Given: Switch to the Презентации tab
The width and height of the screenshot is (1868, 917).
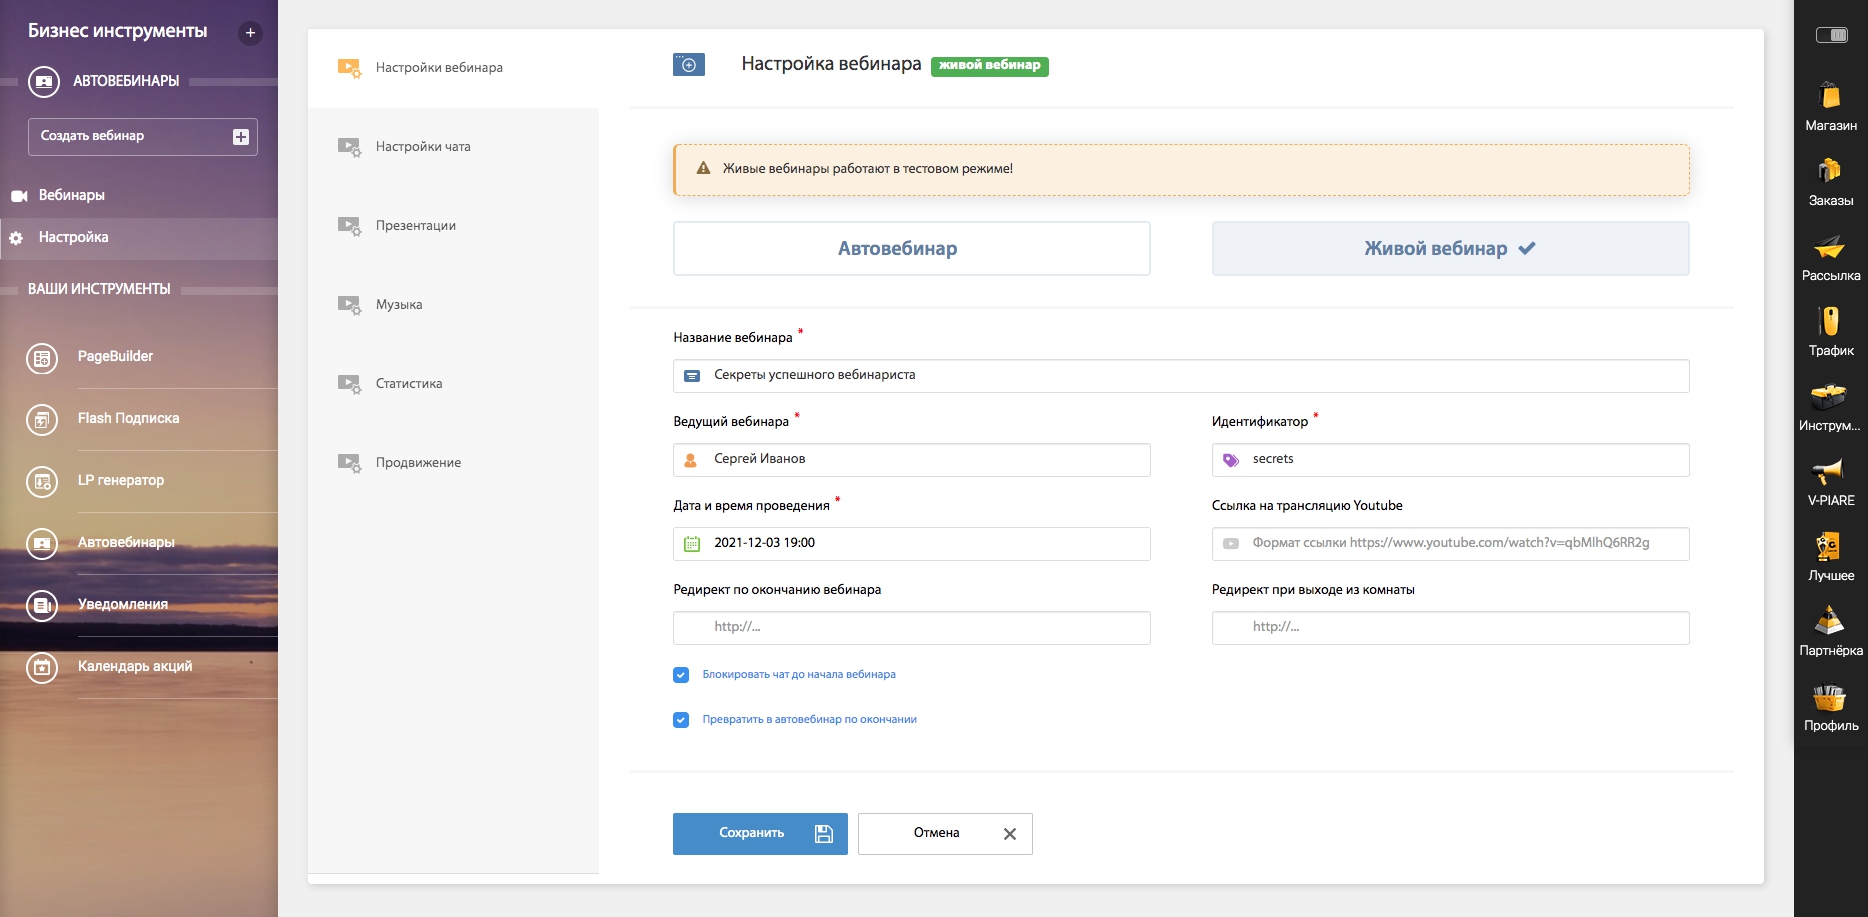Looking at the screenshot, I should (x=454, y=226).
